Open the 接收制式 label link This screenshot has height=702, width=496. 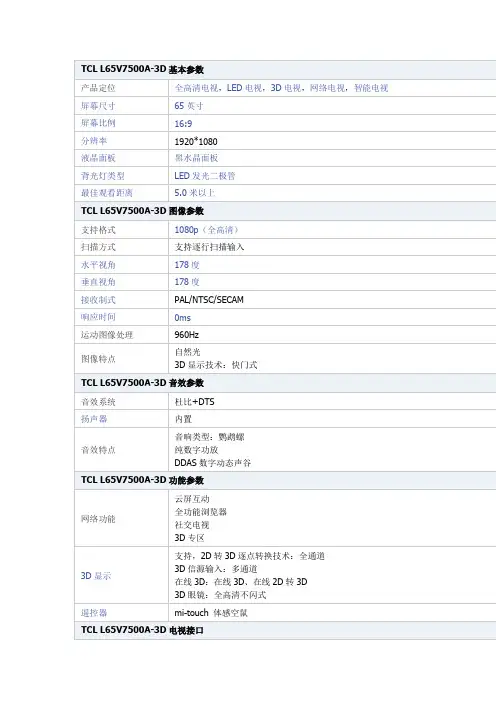coord(98,300)
